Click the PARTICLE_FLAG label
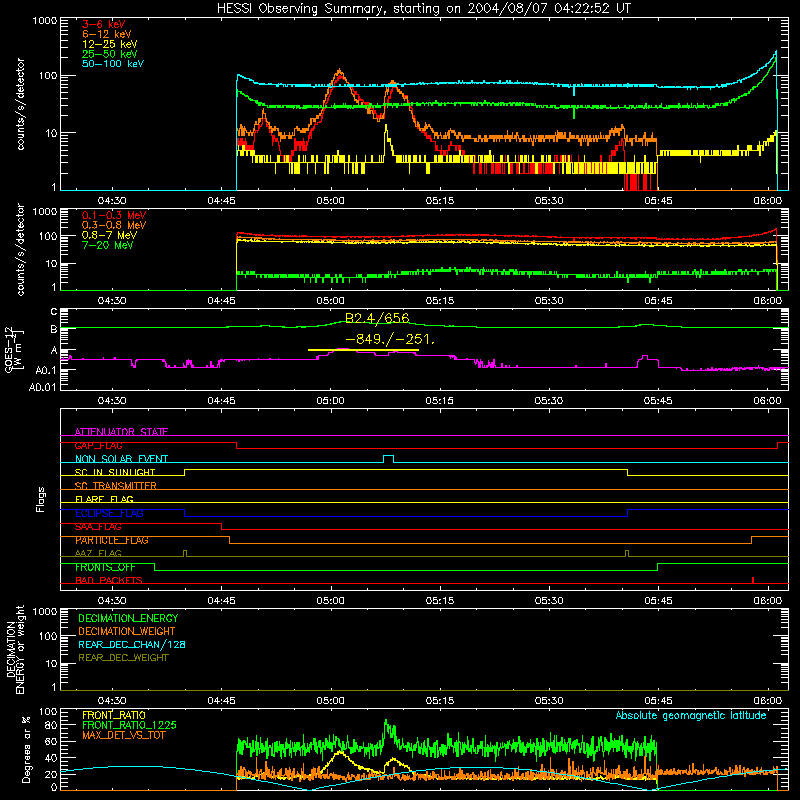Screen dimensions: 800x800 (x=112, y=540)
